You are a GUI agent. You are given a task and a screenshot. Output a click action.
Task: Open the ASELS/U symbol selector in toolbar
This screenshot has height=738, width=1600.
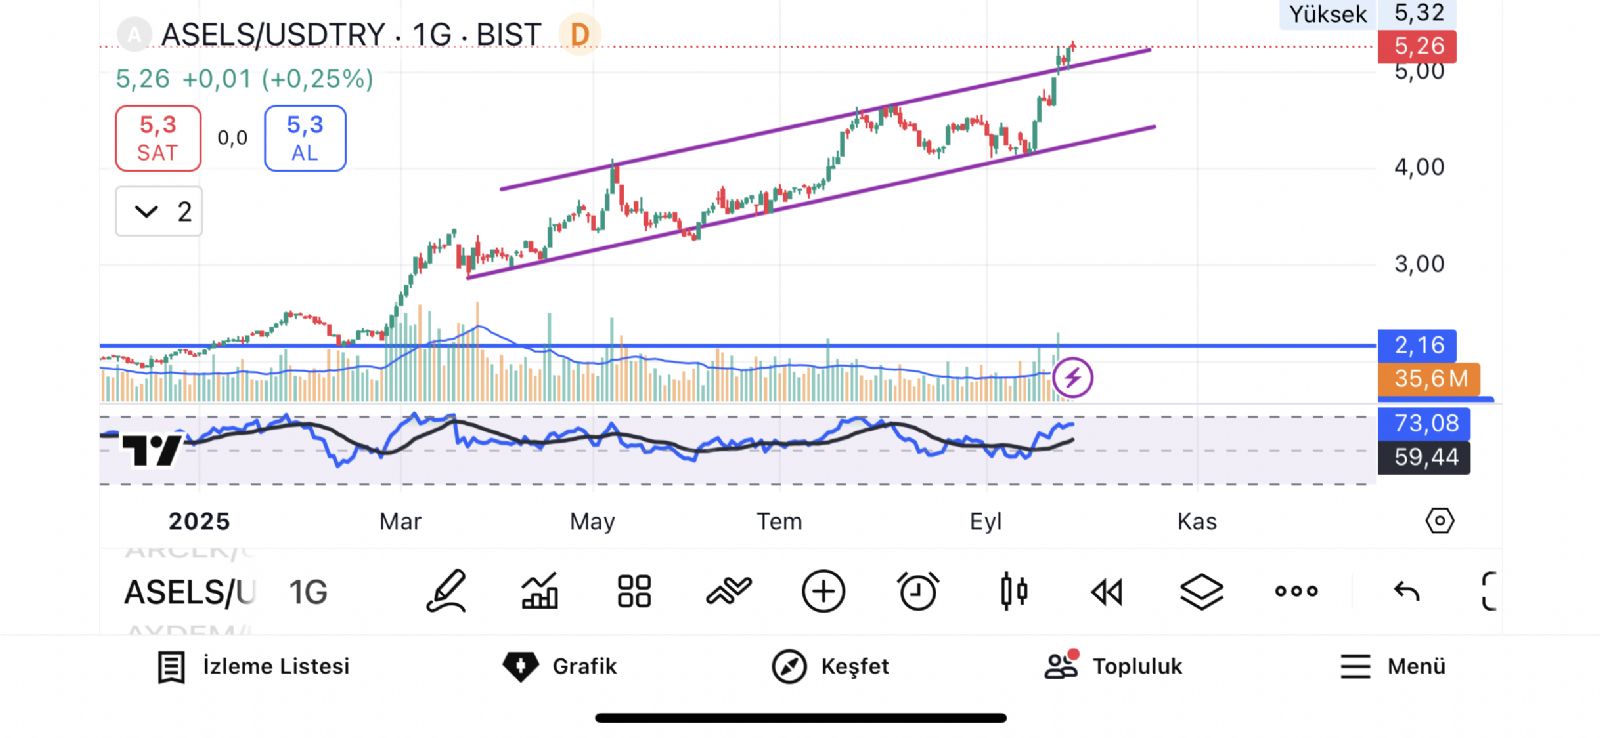(190, 592)
